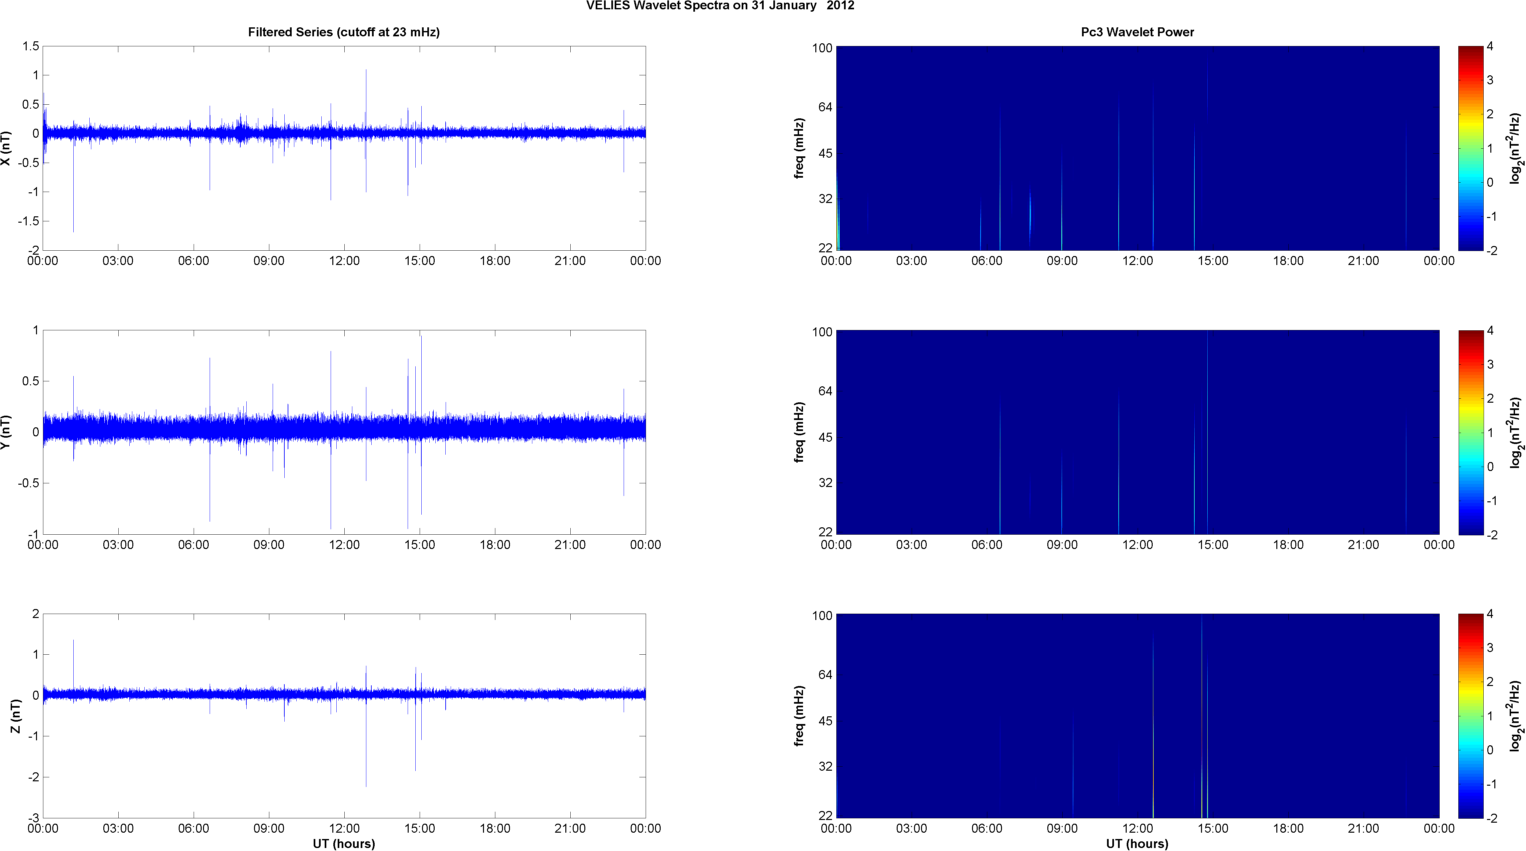The image size is (1526, 851).
Task: Click the "12:00" tick below X series plot
Action: 344,261
